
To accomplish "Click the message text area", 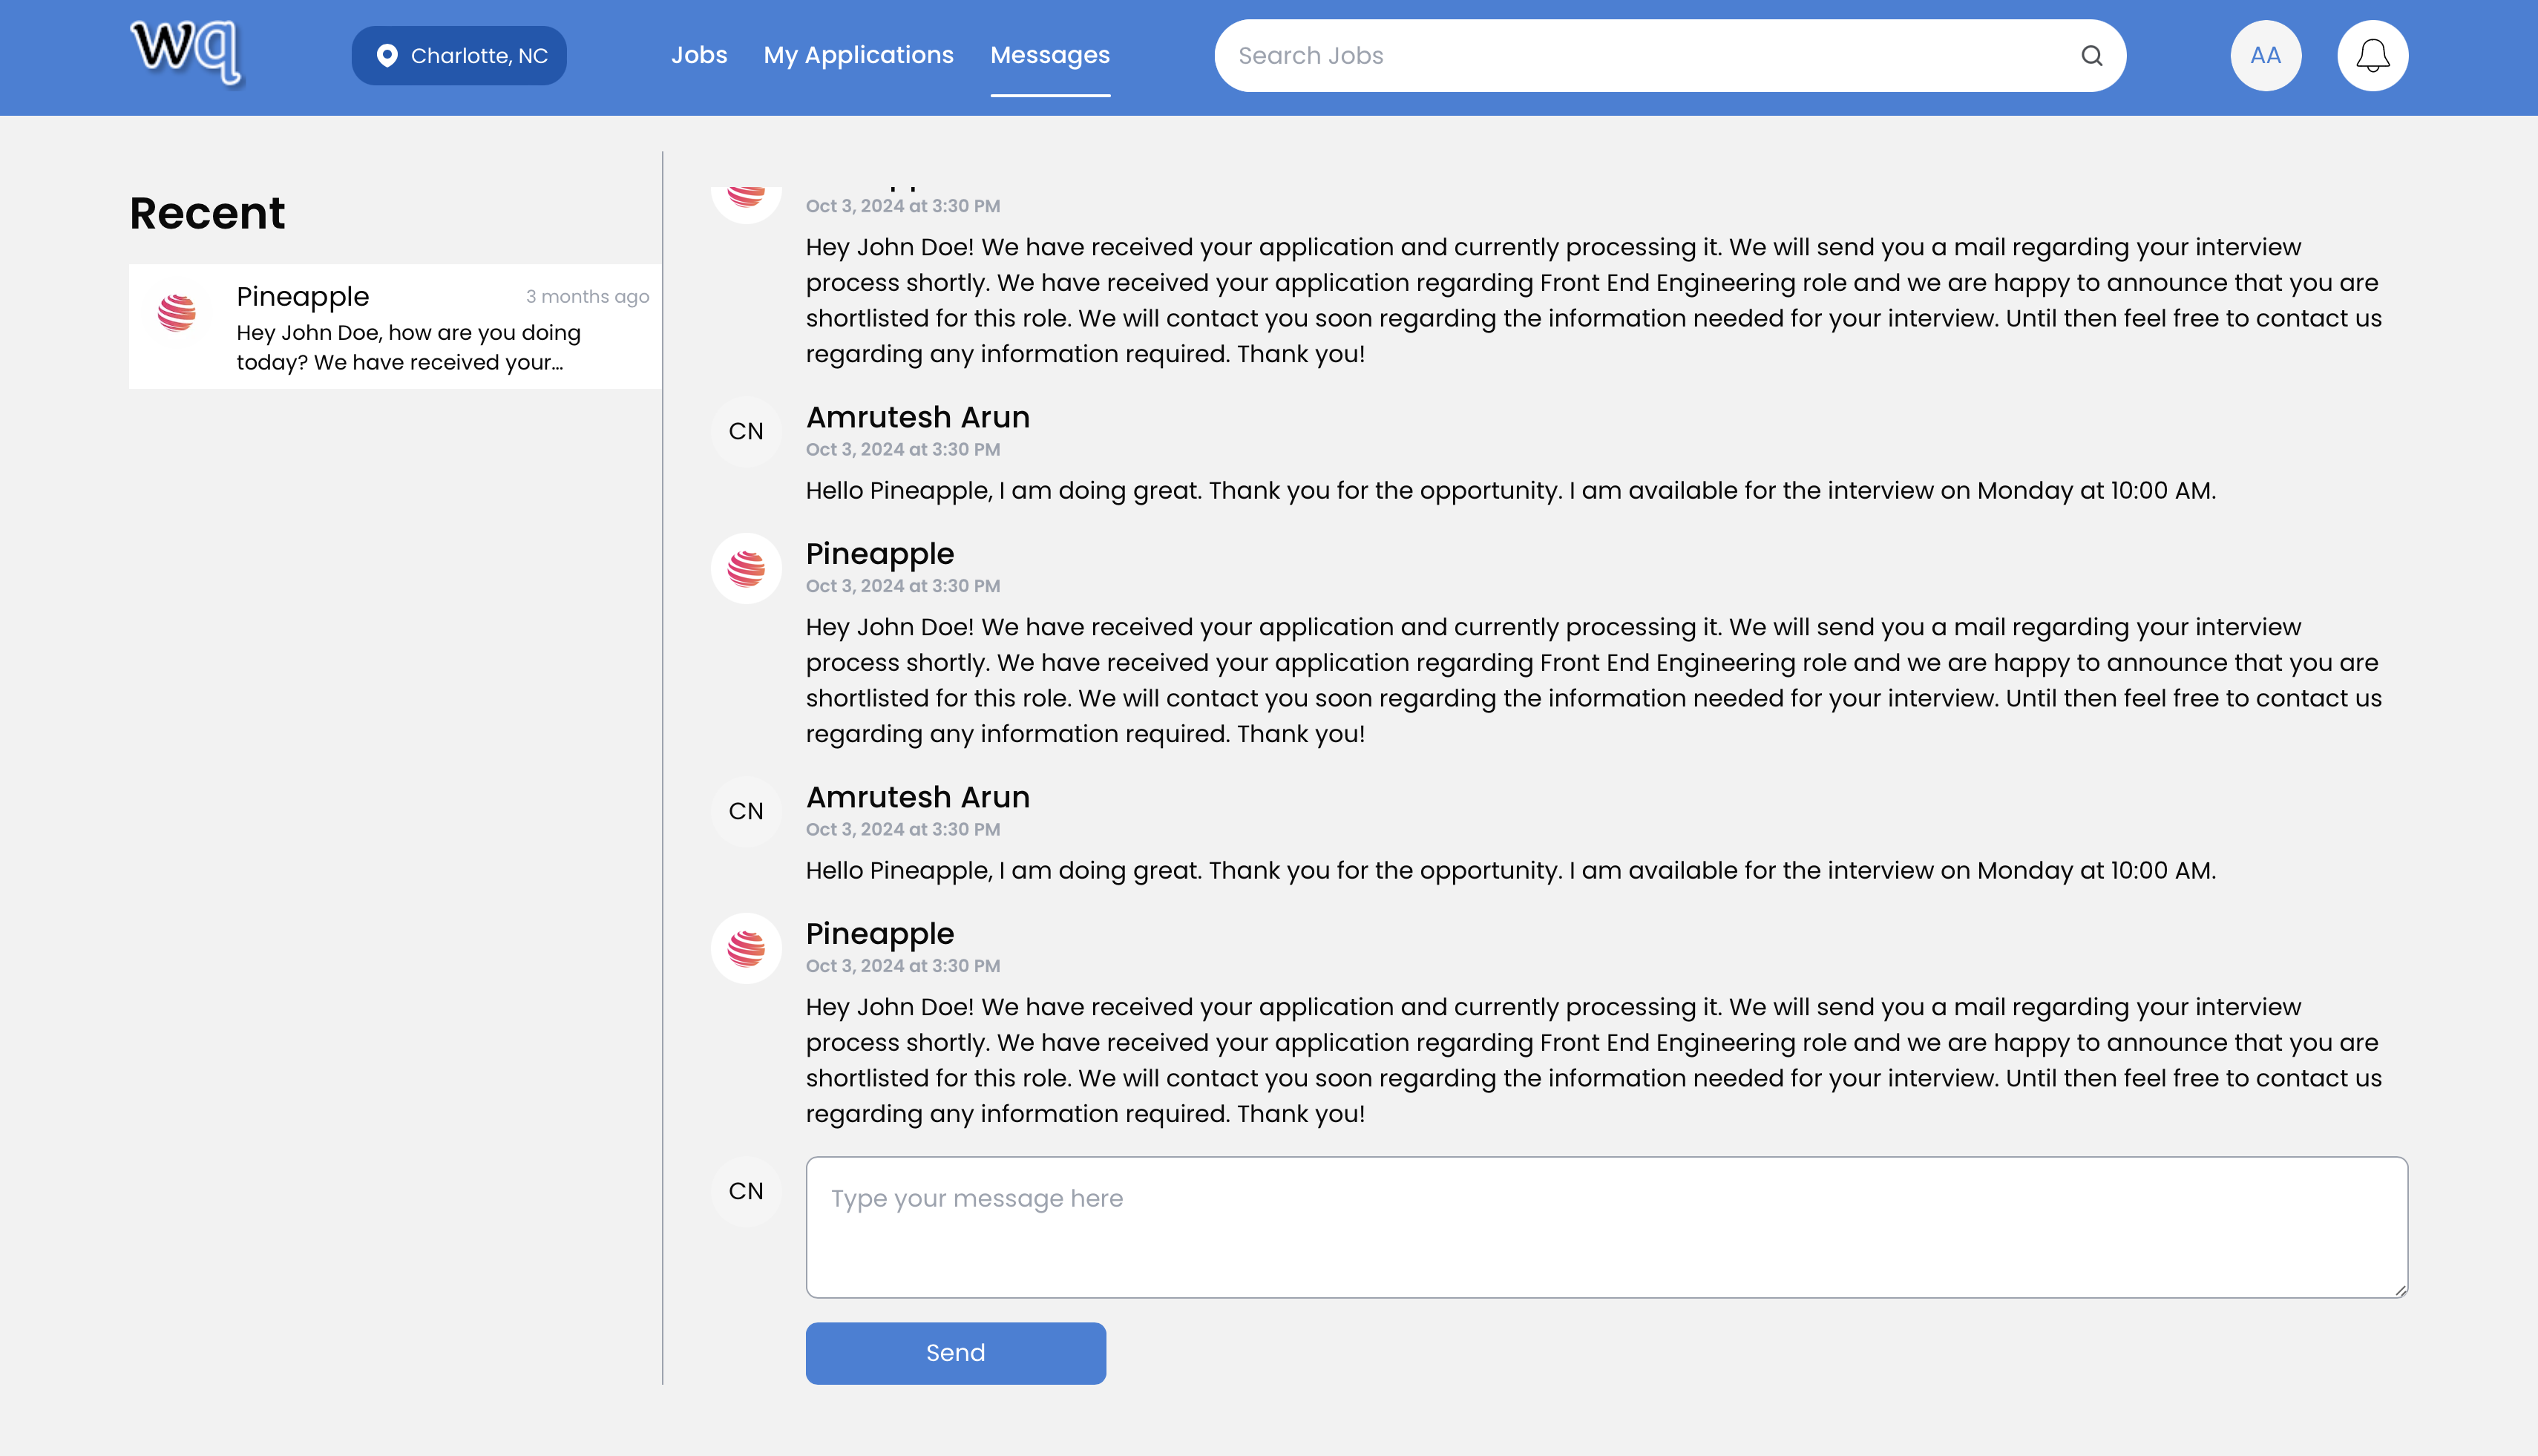I will click(1606, 1227).
